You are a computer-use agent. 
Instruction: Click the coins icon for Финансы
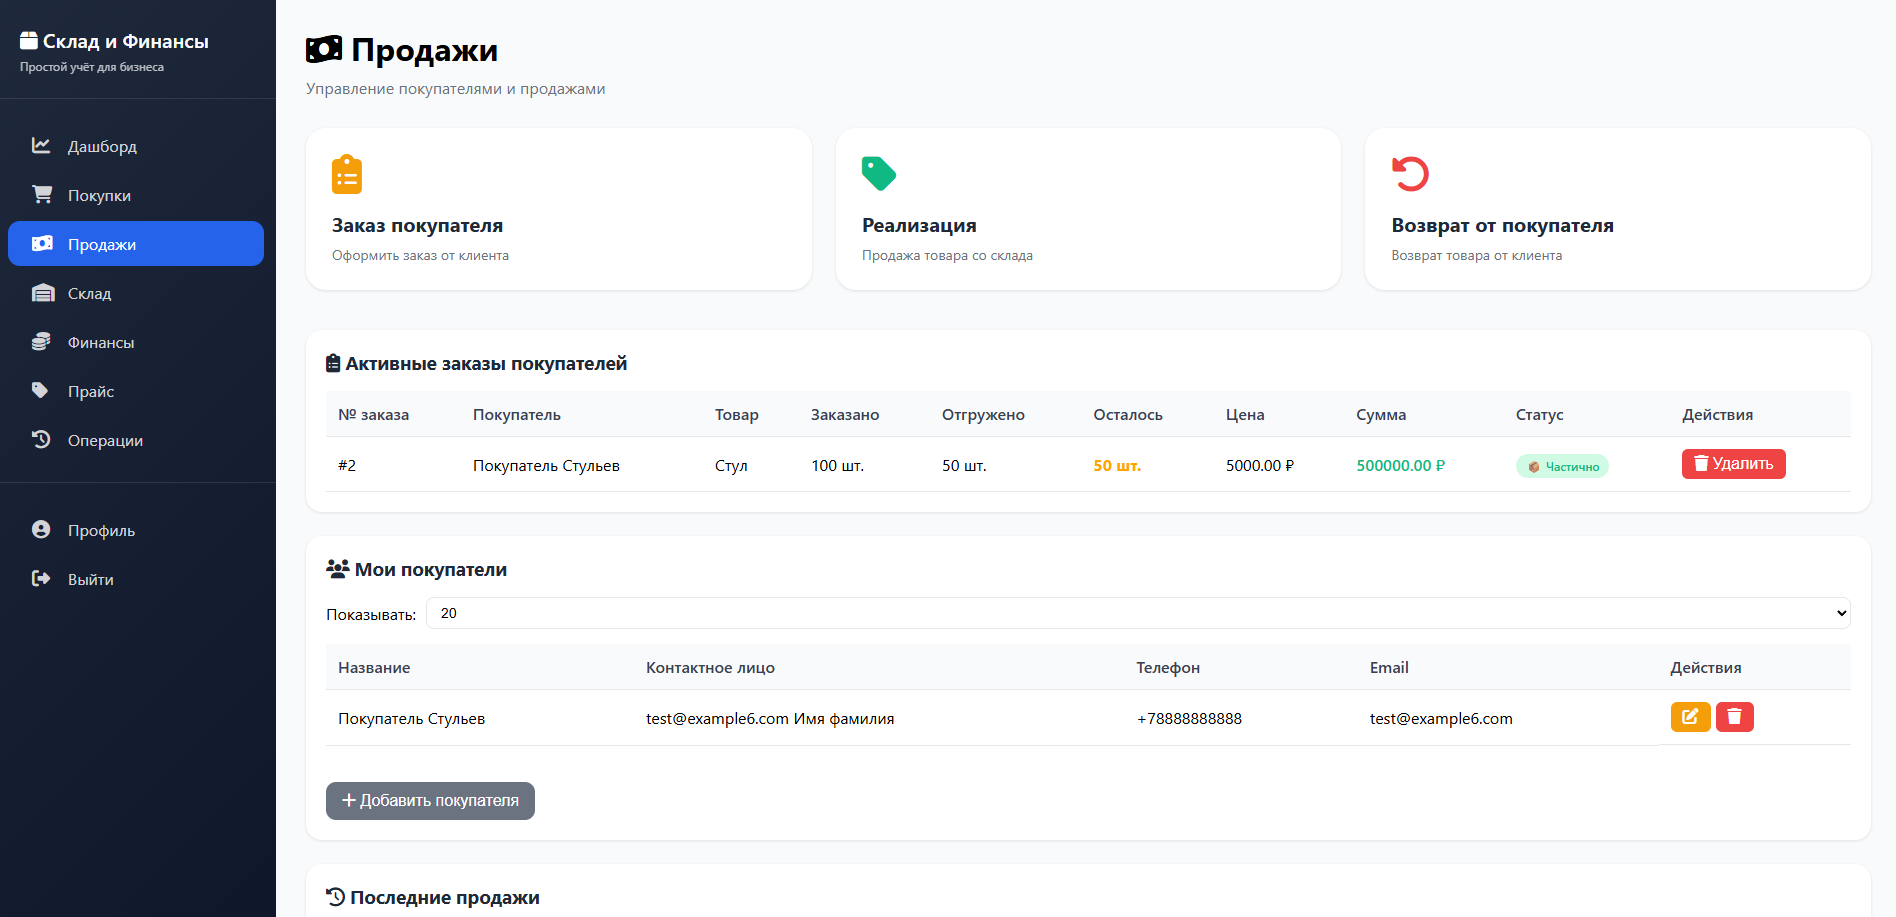click(41, 342)
